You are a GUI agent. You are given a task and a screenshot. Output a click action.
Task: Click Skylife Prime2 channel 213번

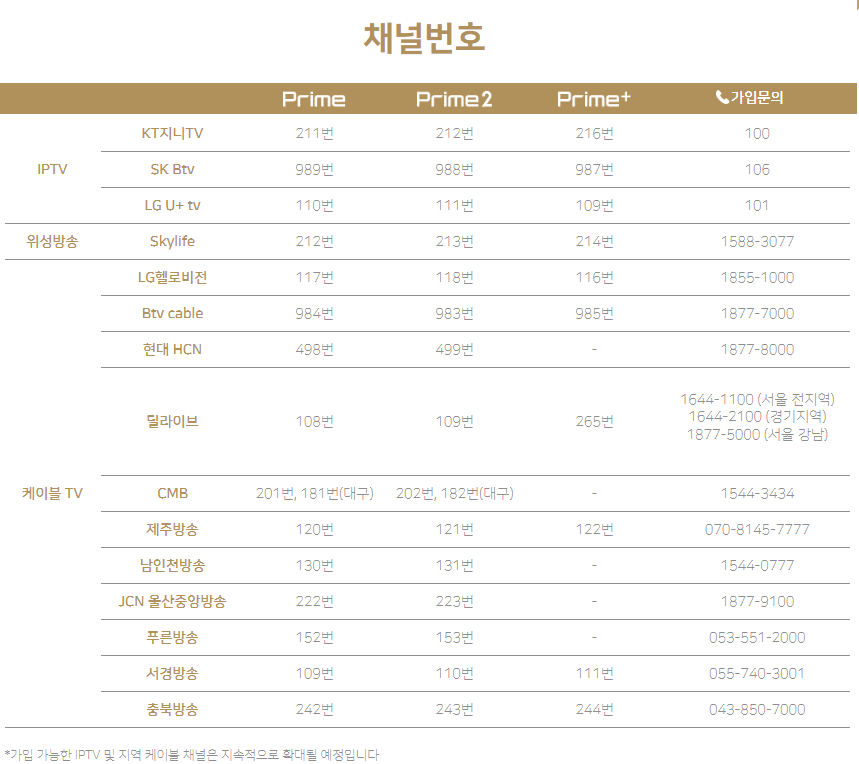click(x=454, y=242)
